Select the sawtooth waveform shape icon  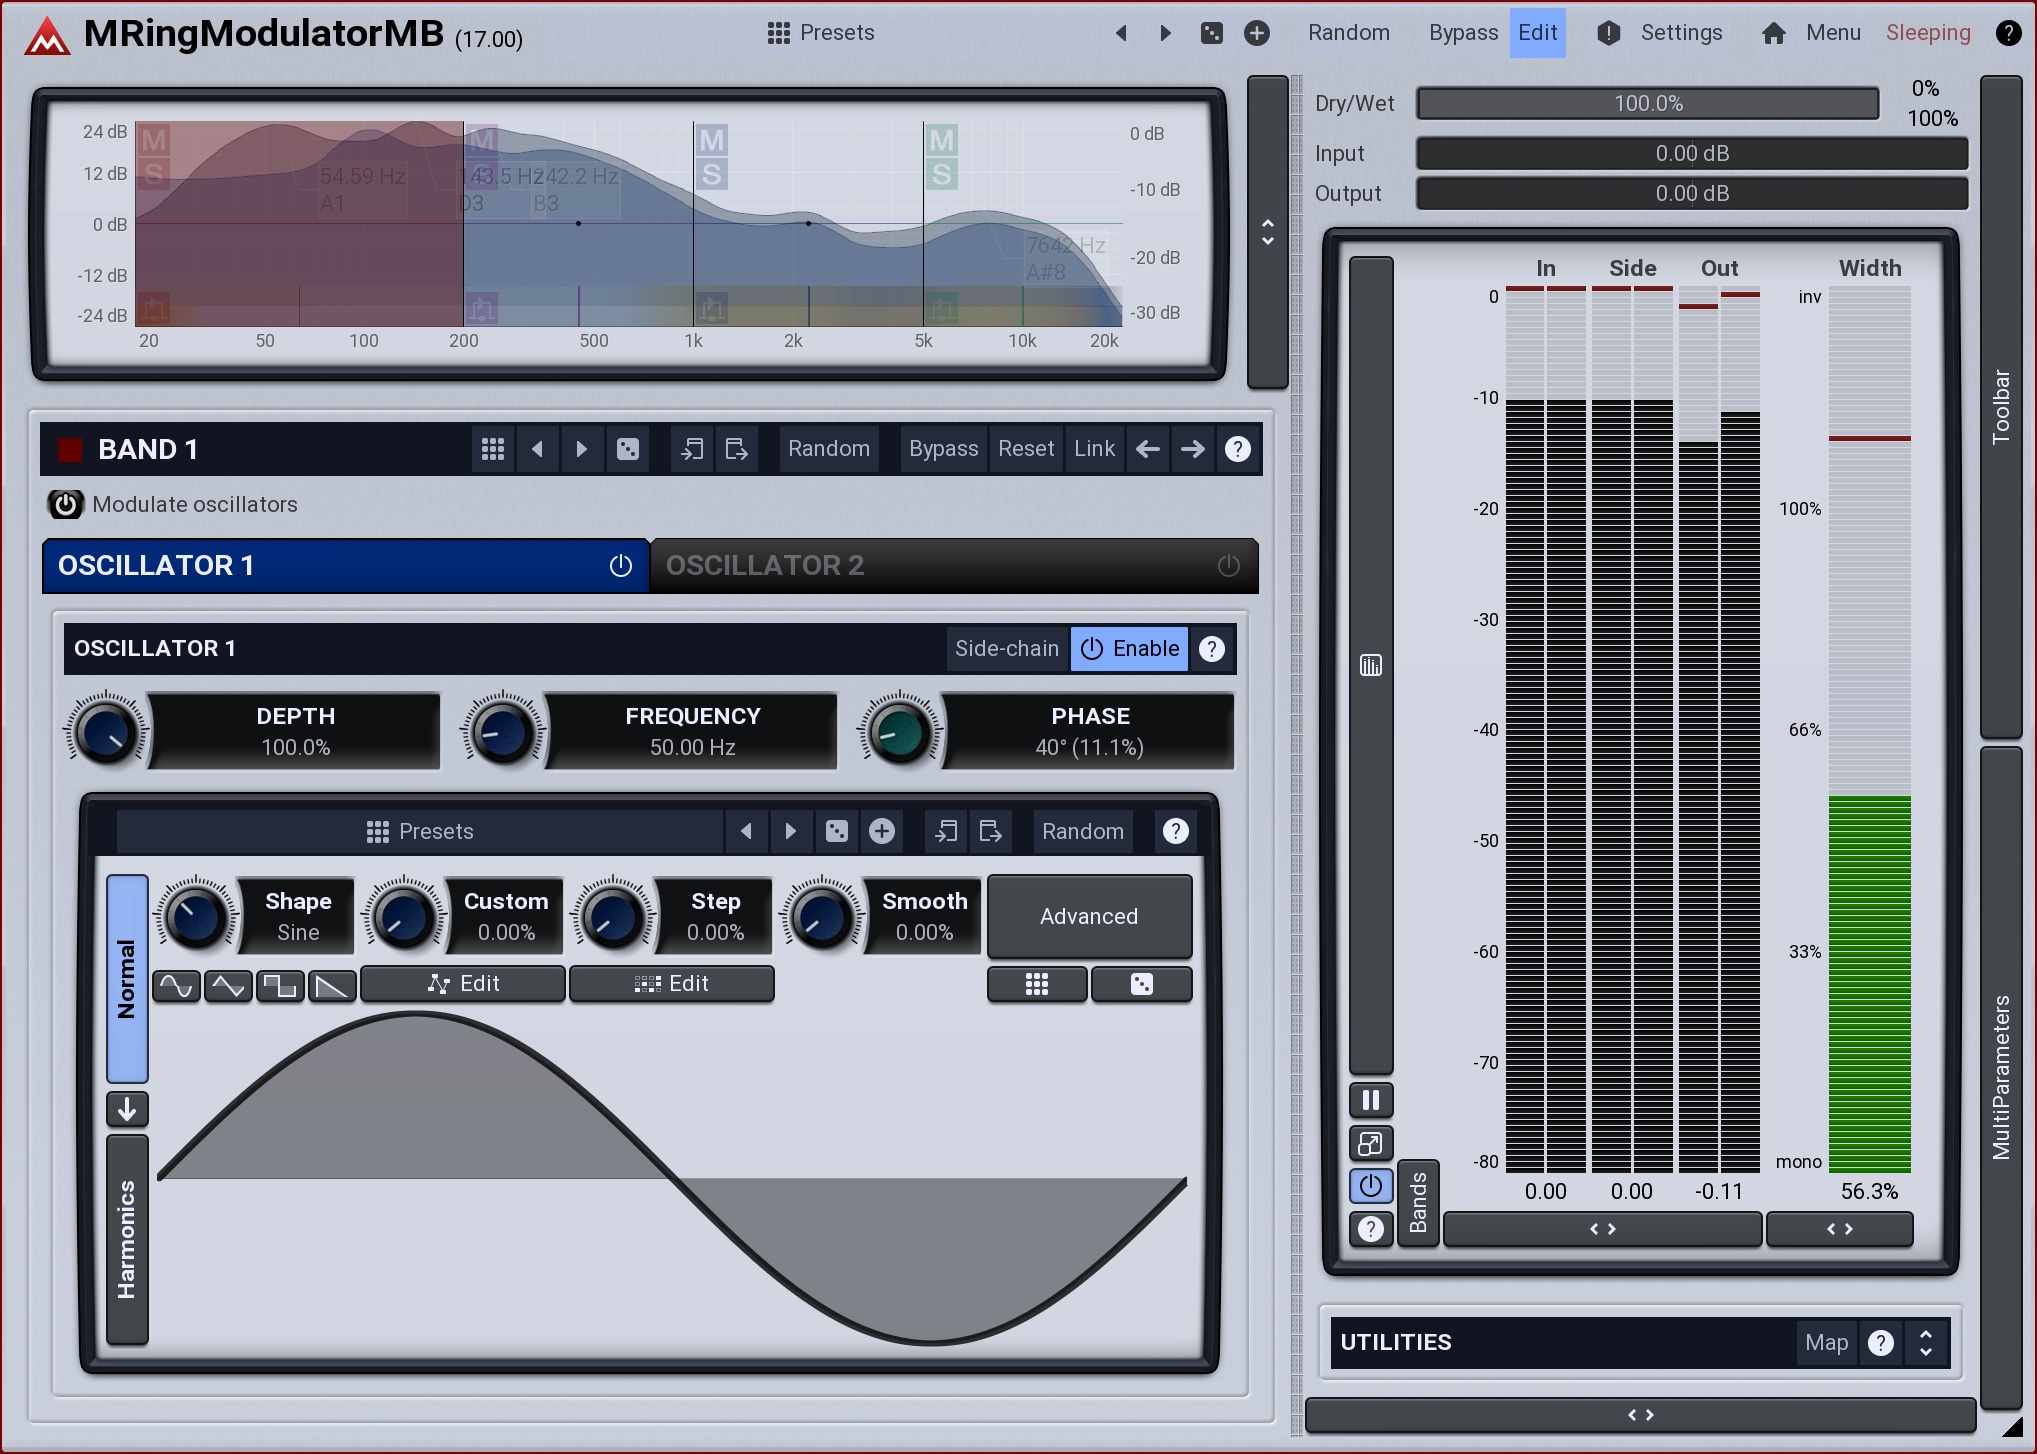(332, 986)
